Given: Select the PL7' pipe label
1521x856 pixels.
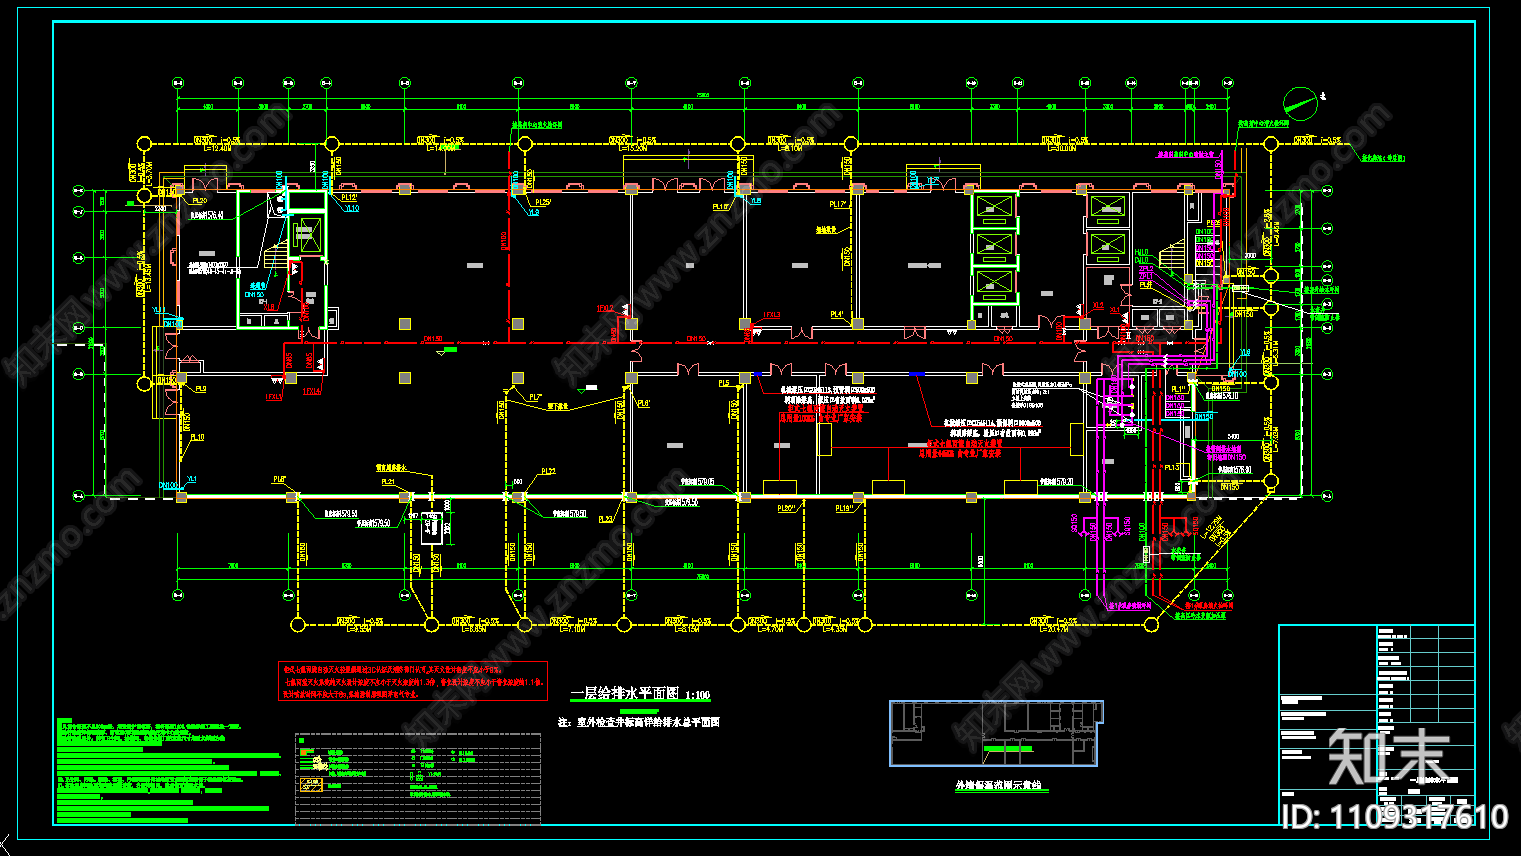Looking at the screenshot, I should [x=535, y=397].
